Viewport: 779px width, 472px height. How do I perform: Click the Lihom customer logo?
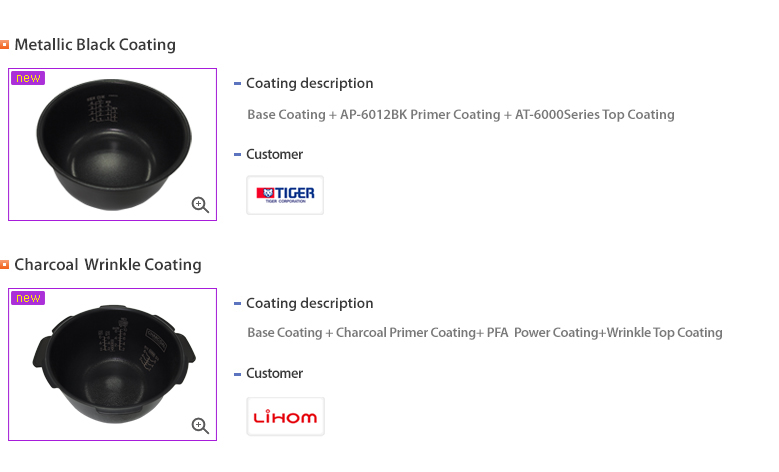point(285,416)
